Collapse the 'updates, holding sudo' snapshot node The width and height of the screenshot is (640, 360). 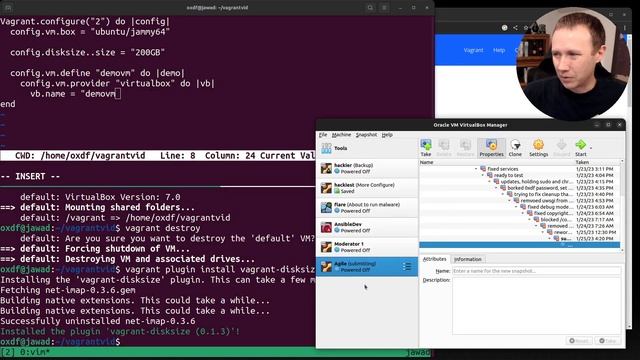coord(489,182)
